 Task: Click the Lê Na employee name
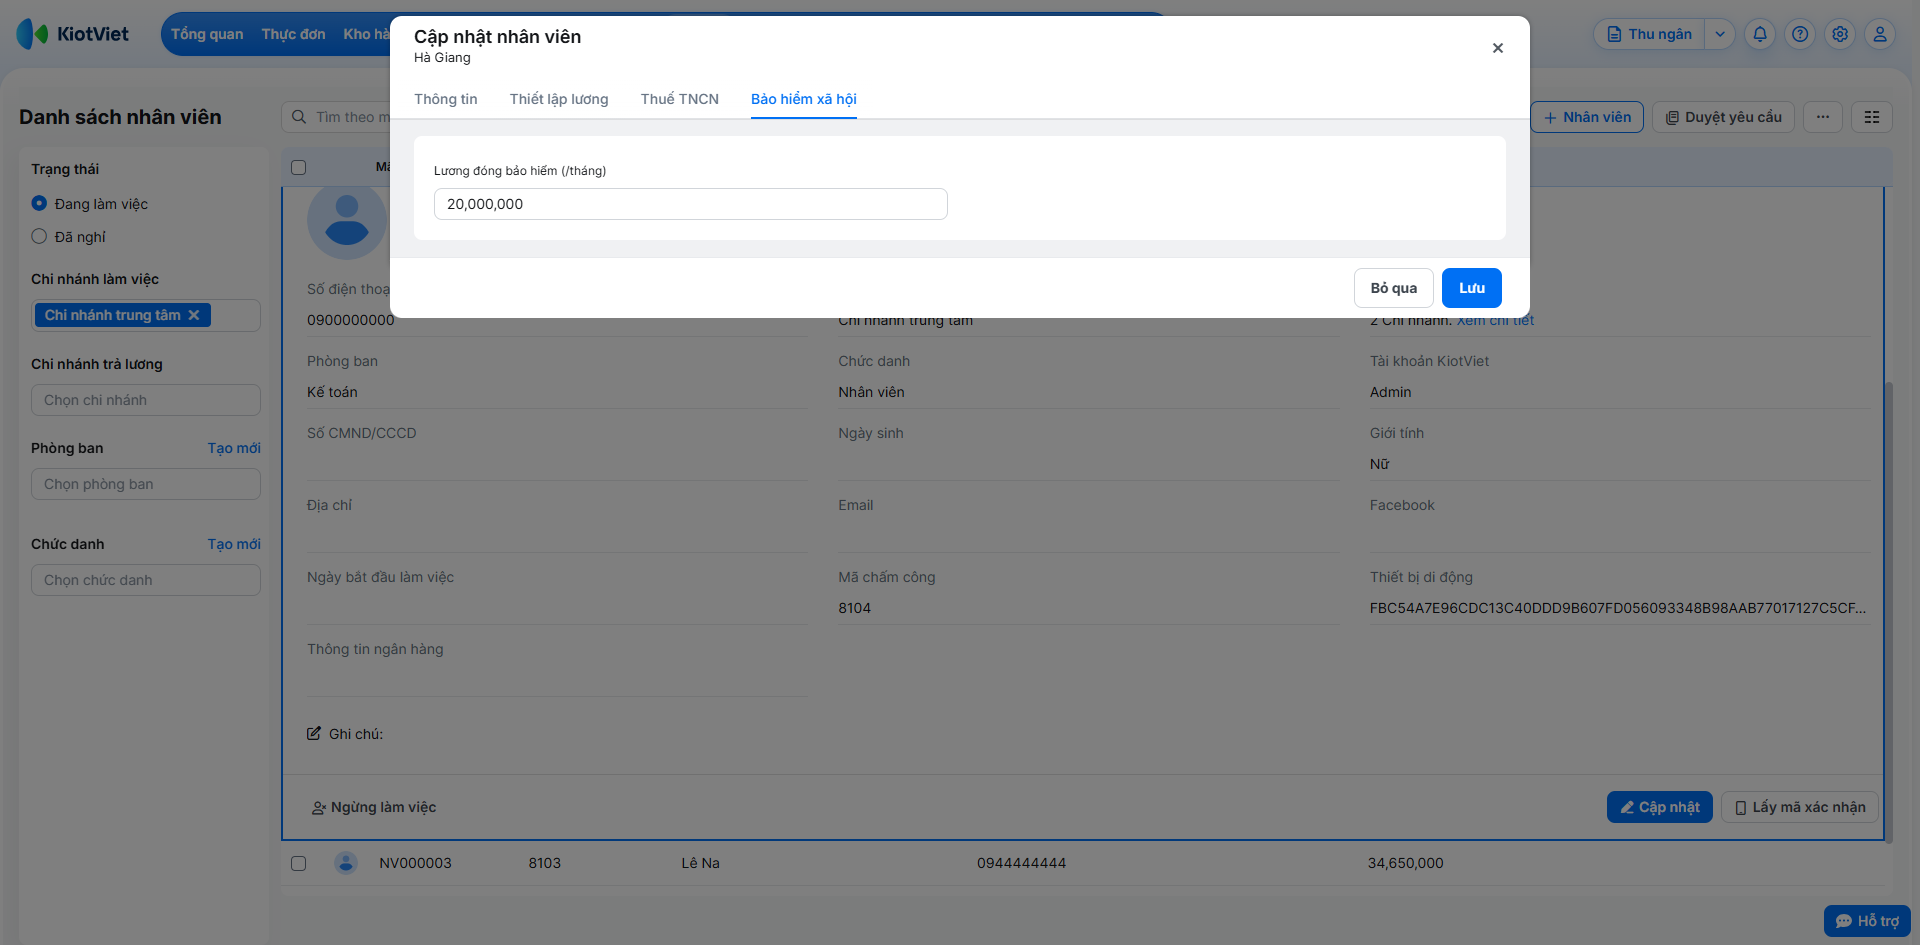701,863
